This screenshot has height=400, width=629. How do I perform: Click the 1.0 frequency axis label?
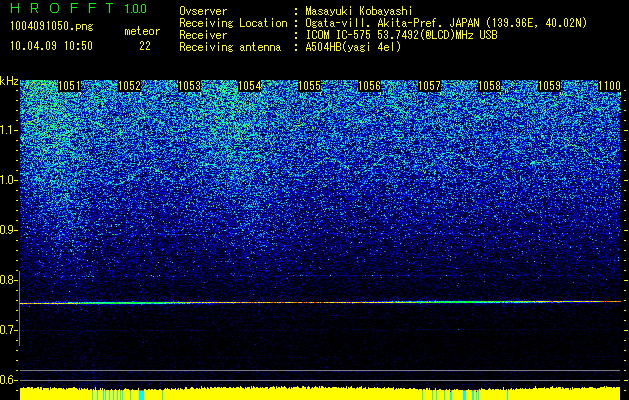[9, 180]
